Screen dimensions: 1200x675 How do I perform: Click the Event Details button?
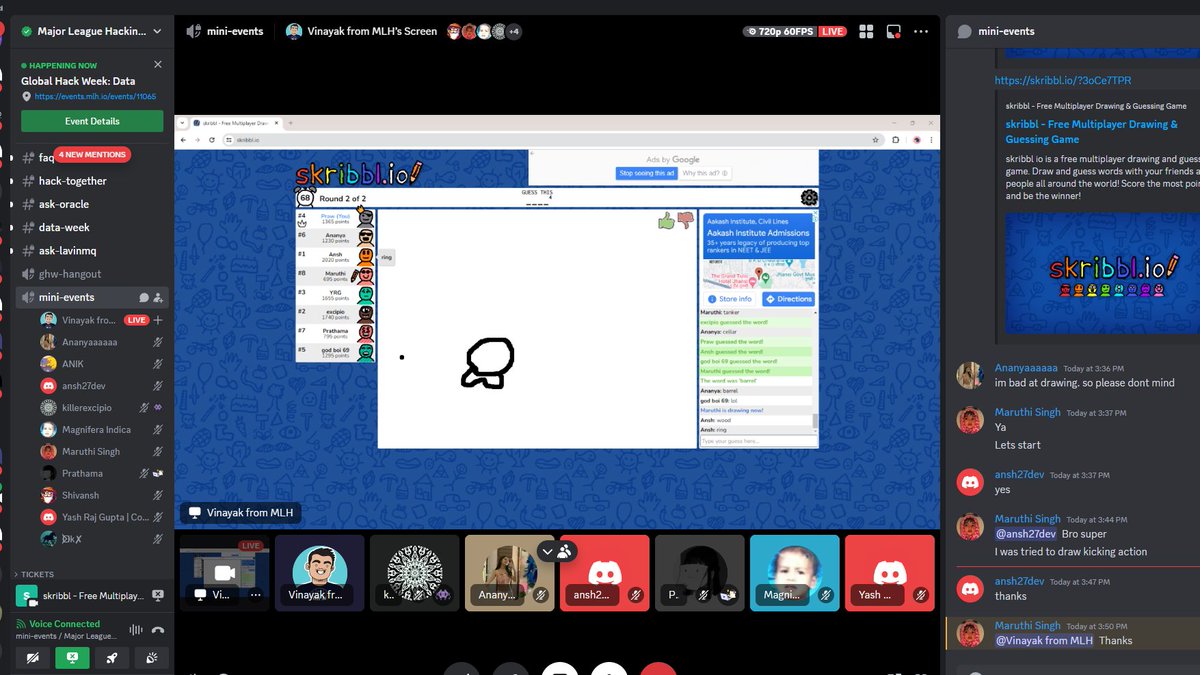coord(92,121)
